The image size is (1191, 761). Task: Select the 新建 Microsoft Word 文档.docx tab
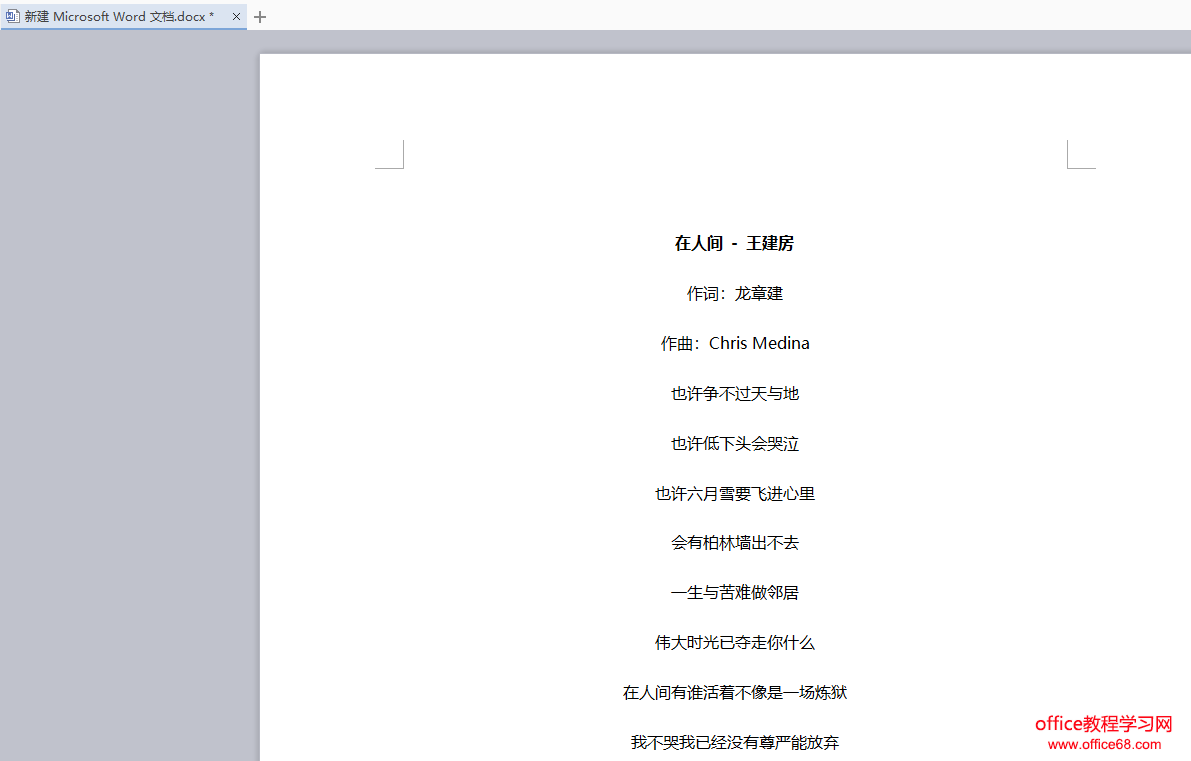pyautogui.click(x=123, y=16)
